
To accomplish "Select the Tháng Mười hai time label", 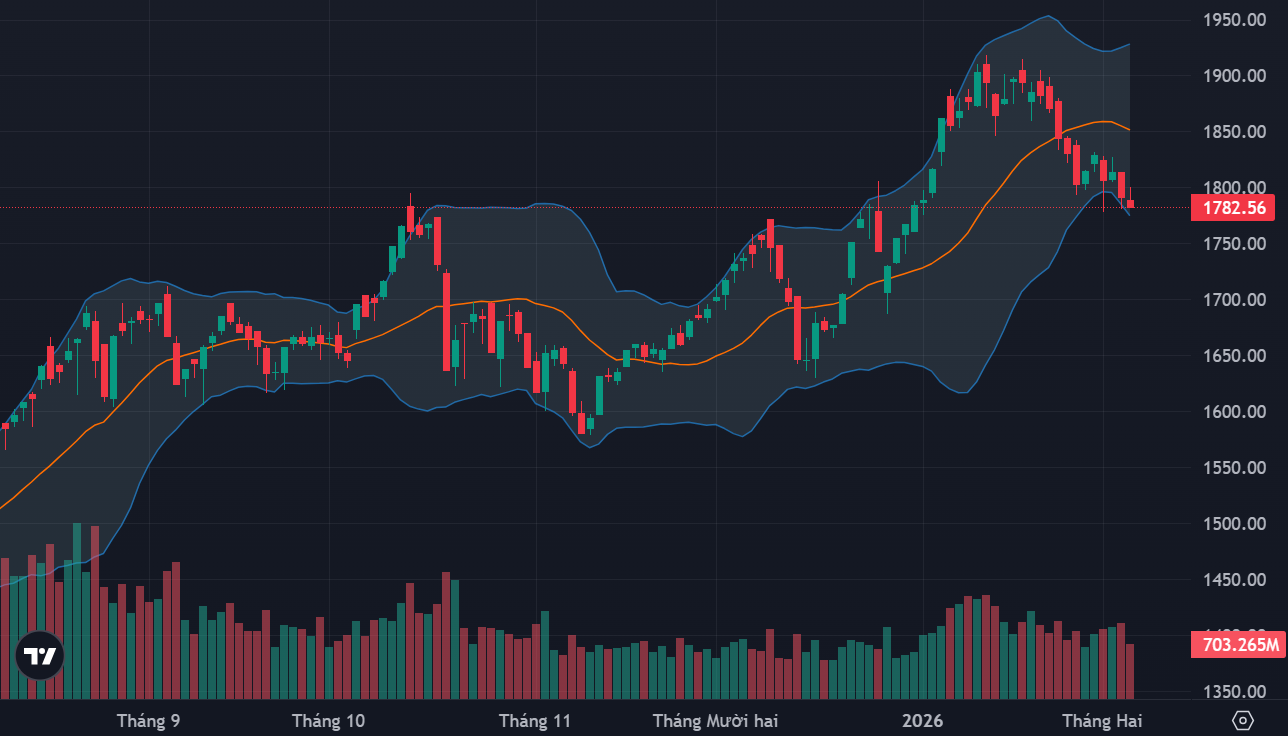I will click(715, 720).
